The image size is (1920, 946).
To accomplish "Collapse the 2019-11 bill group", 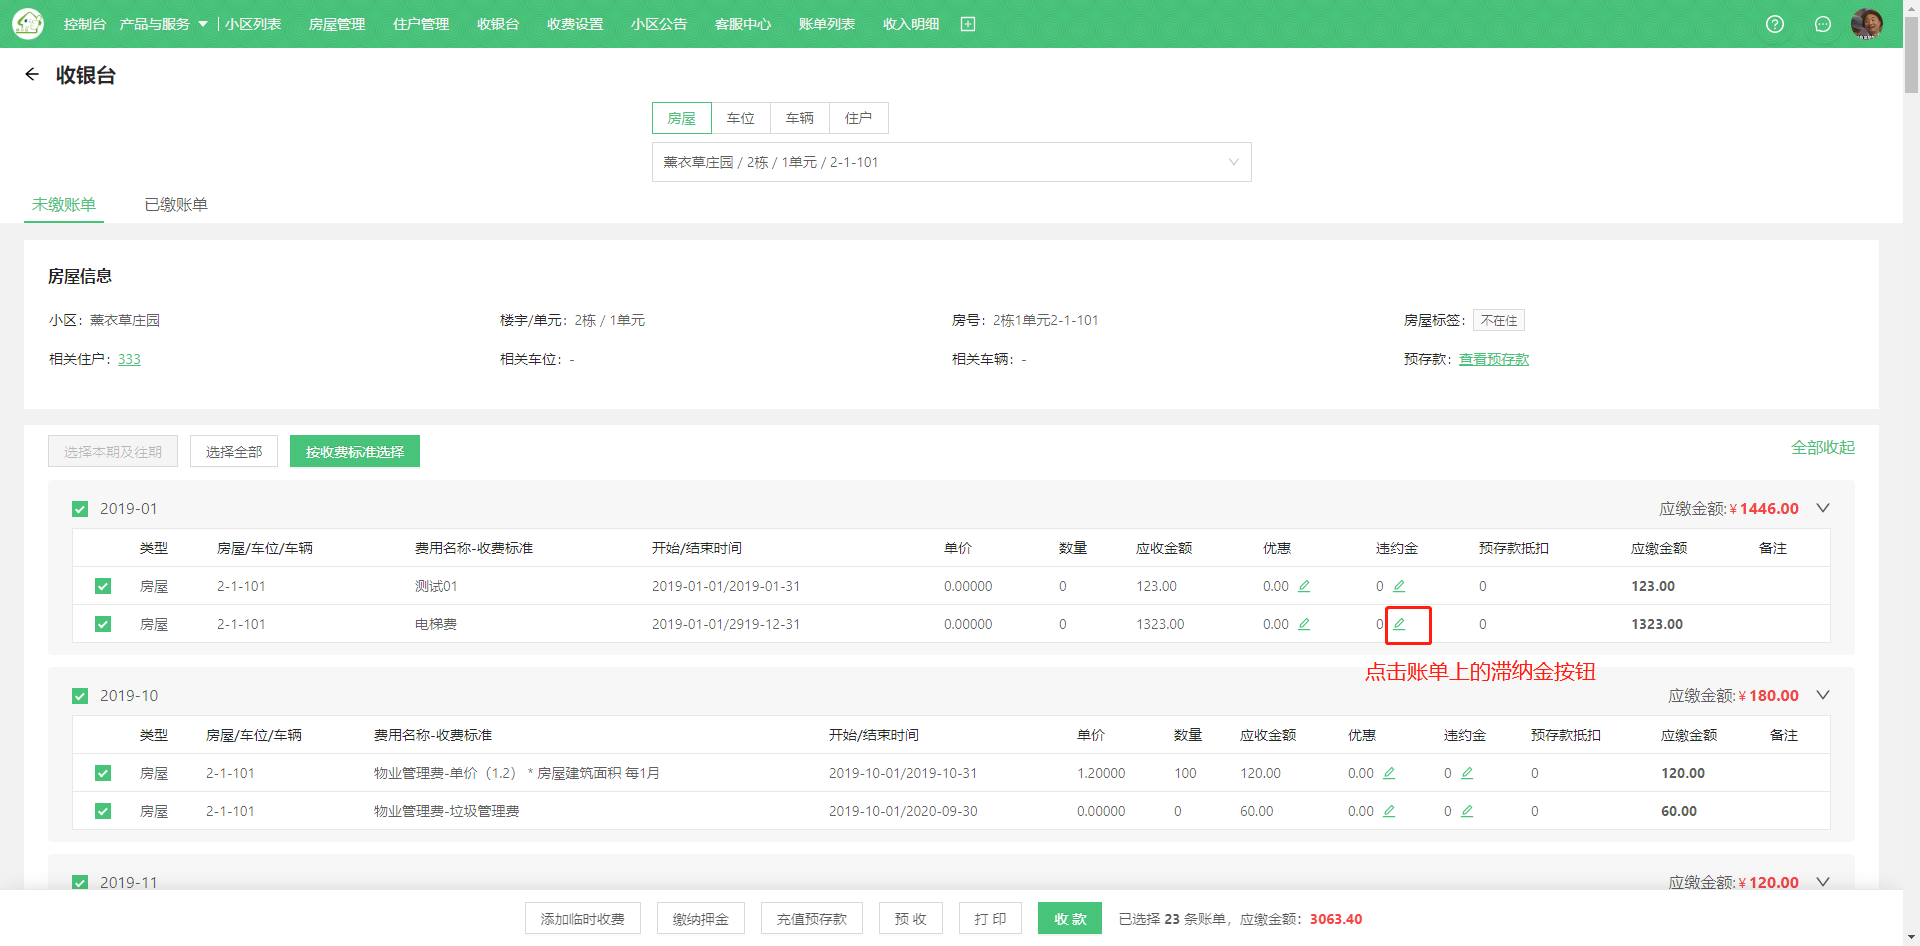I will (1823, 882).
